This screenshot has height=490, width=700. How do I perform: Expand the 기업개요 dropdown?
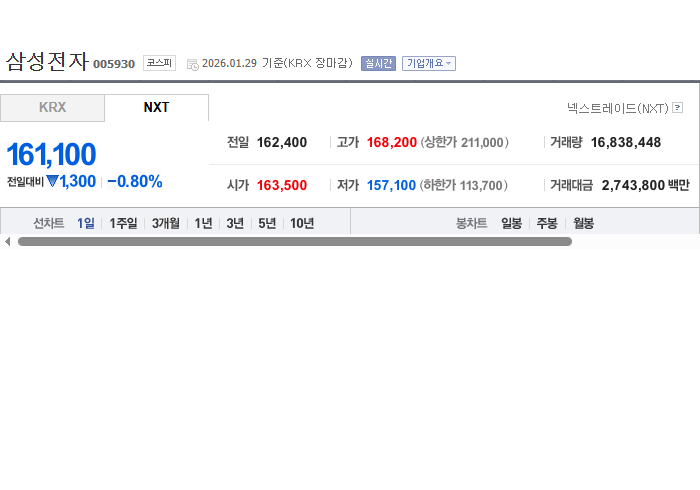[429, 63]
